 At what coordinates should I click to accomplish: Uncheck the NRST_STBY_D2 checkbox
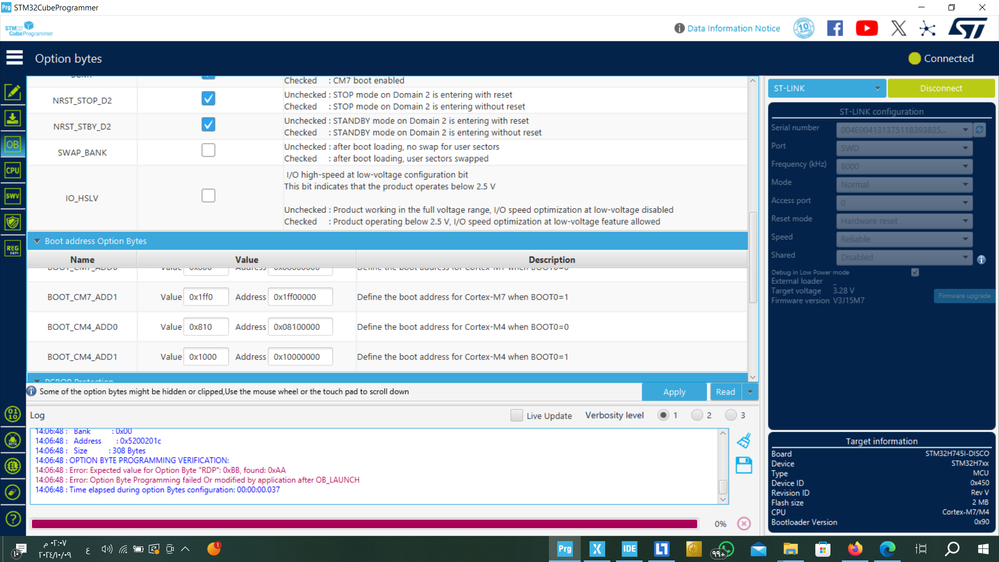tap(208, 125)
